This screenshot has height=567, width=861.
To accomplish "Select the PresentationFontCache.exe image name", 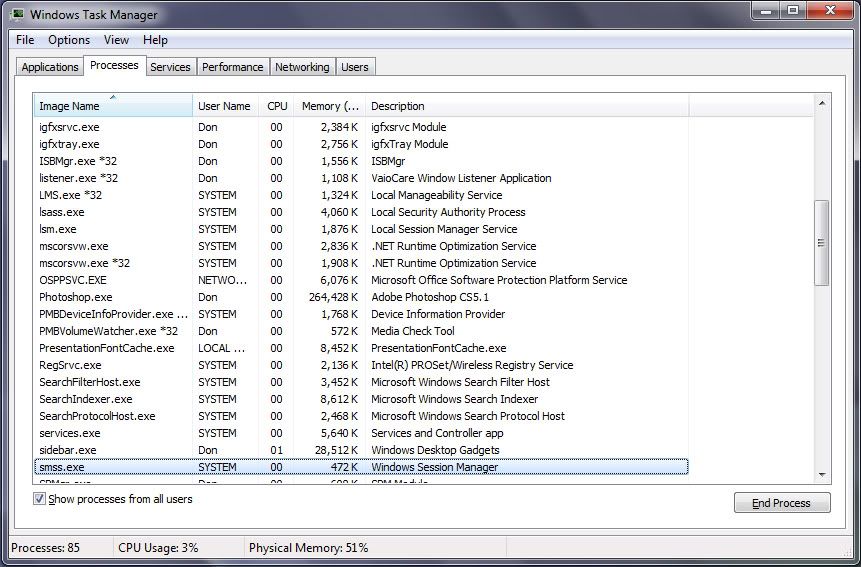I will pos(107,348).
